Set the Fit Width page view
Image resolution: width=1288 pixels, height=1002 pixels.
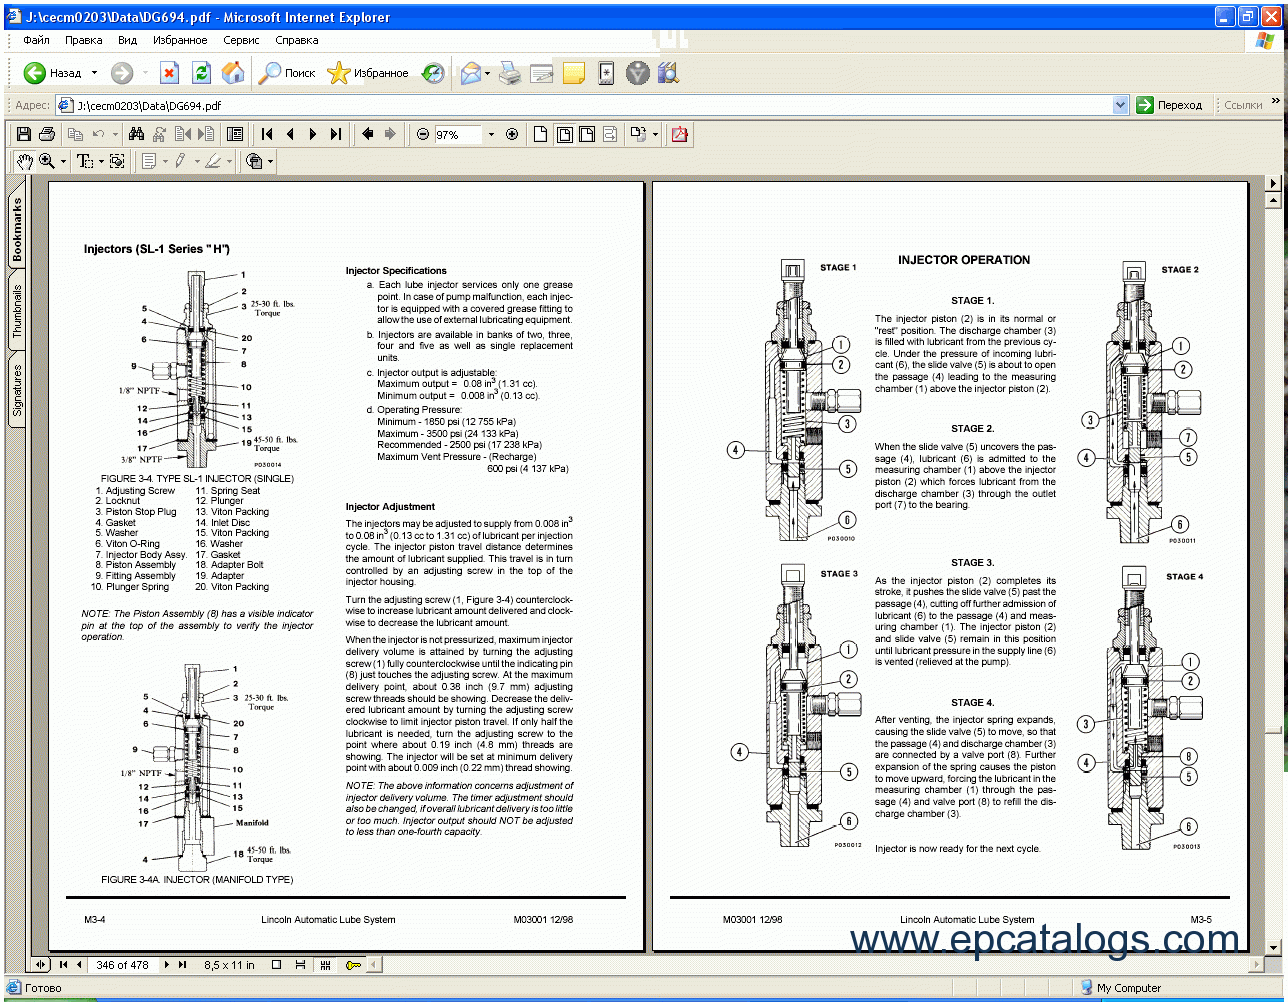pos(587,134)
